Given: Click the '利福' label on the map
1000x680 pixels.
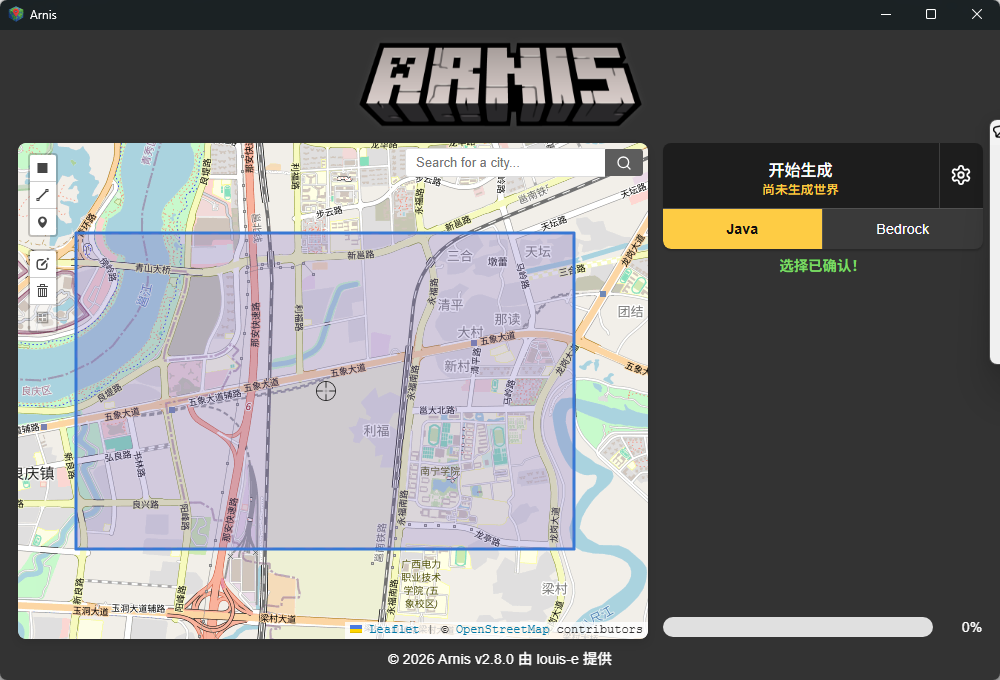Looking at the screenshot, I should (376, 431).
